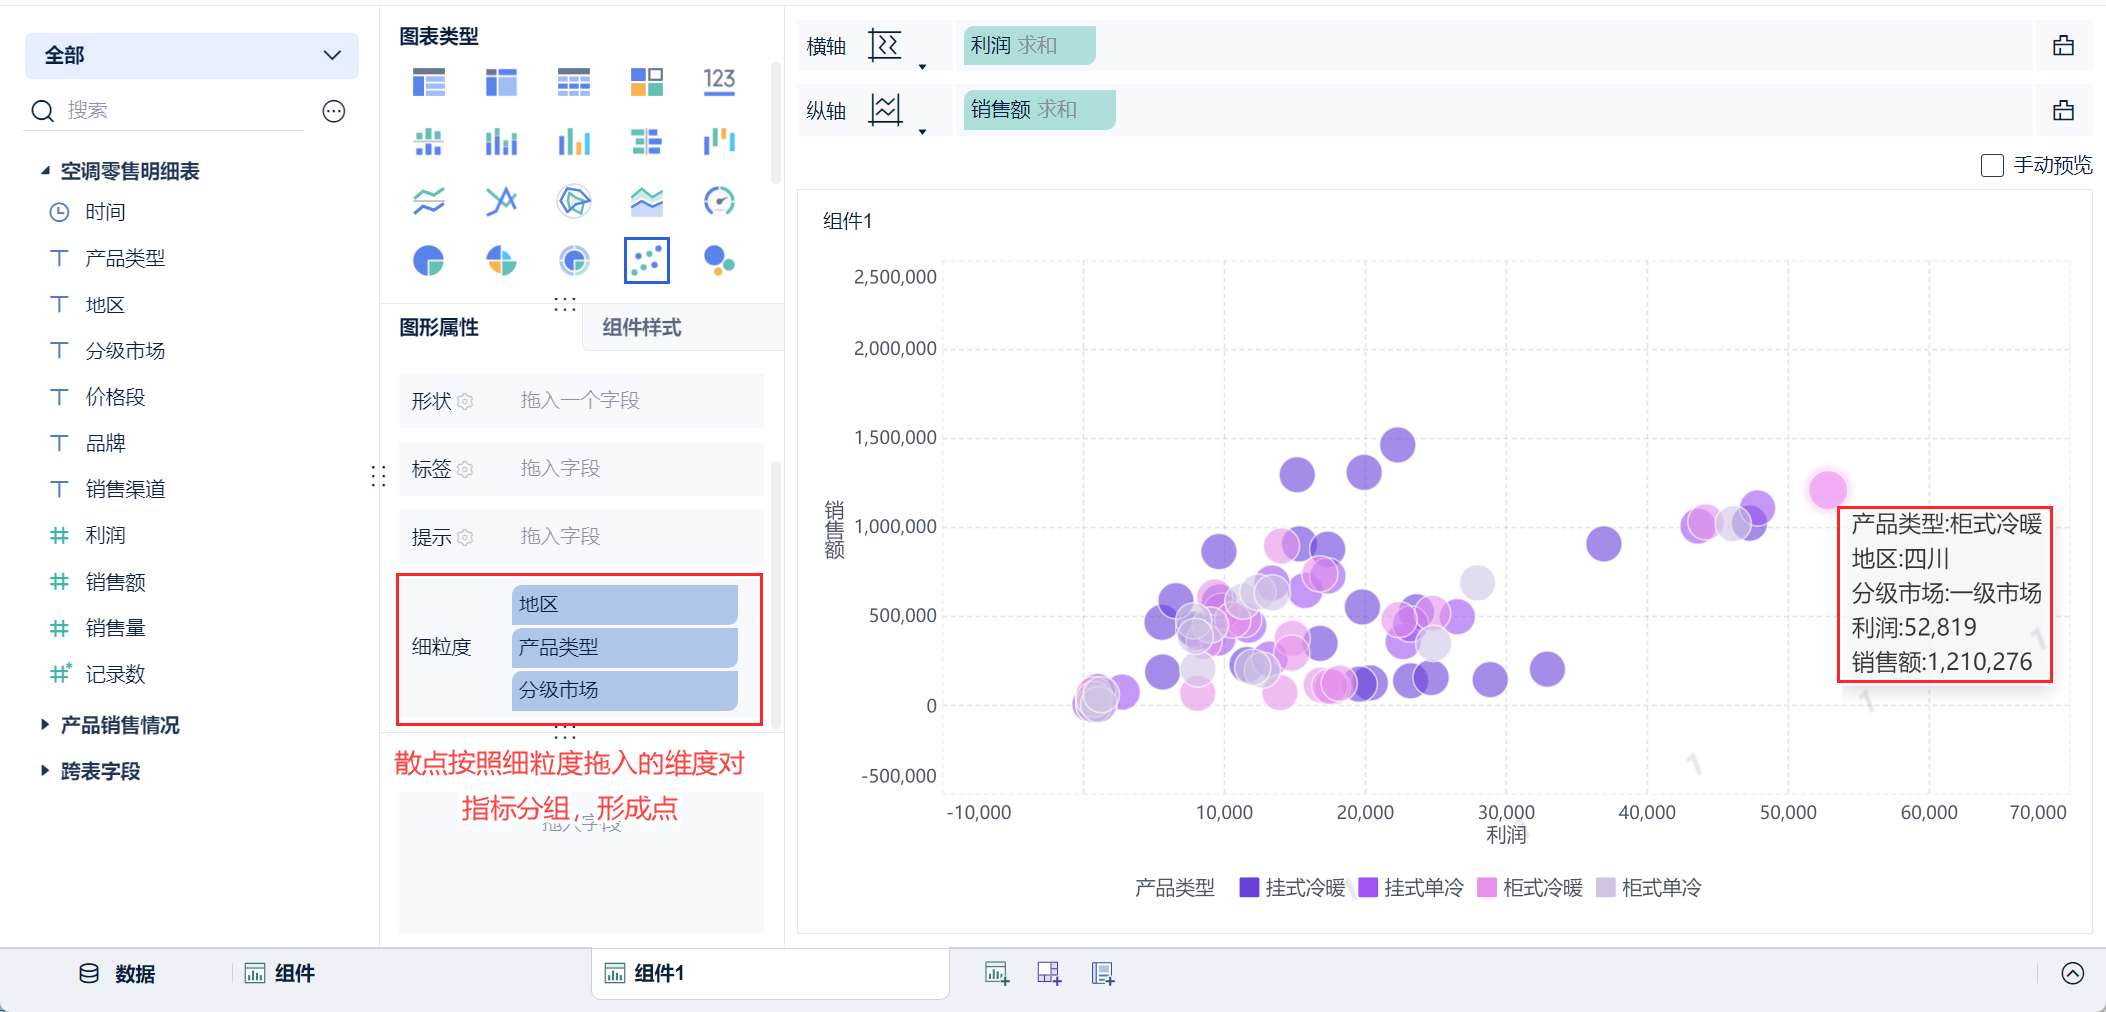2106x1012 pixels.
Task: Switch to the 图形属性 tab
Action: point(439,327)
